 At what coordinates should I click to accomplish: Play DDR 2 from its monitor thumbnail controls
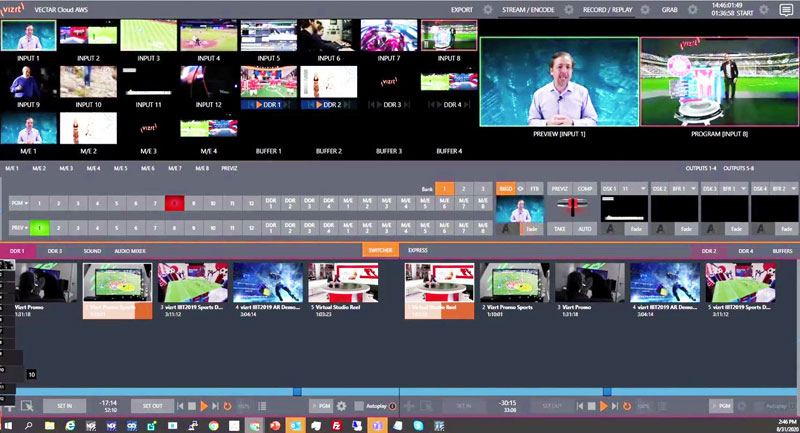click(319, 105)
